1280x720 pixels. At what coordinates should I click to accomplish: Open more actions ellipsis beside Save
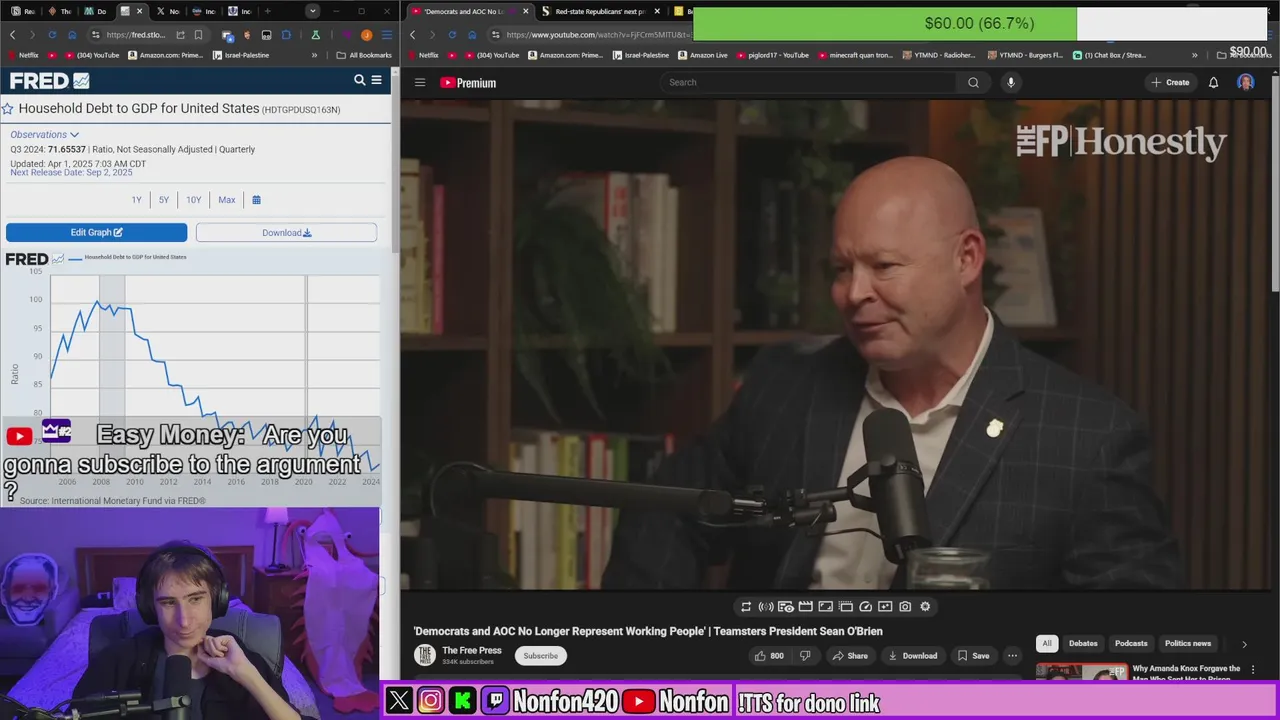pos(1012,656)
